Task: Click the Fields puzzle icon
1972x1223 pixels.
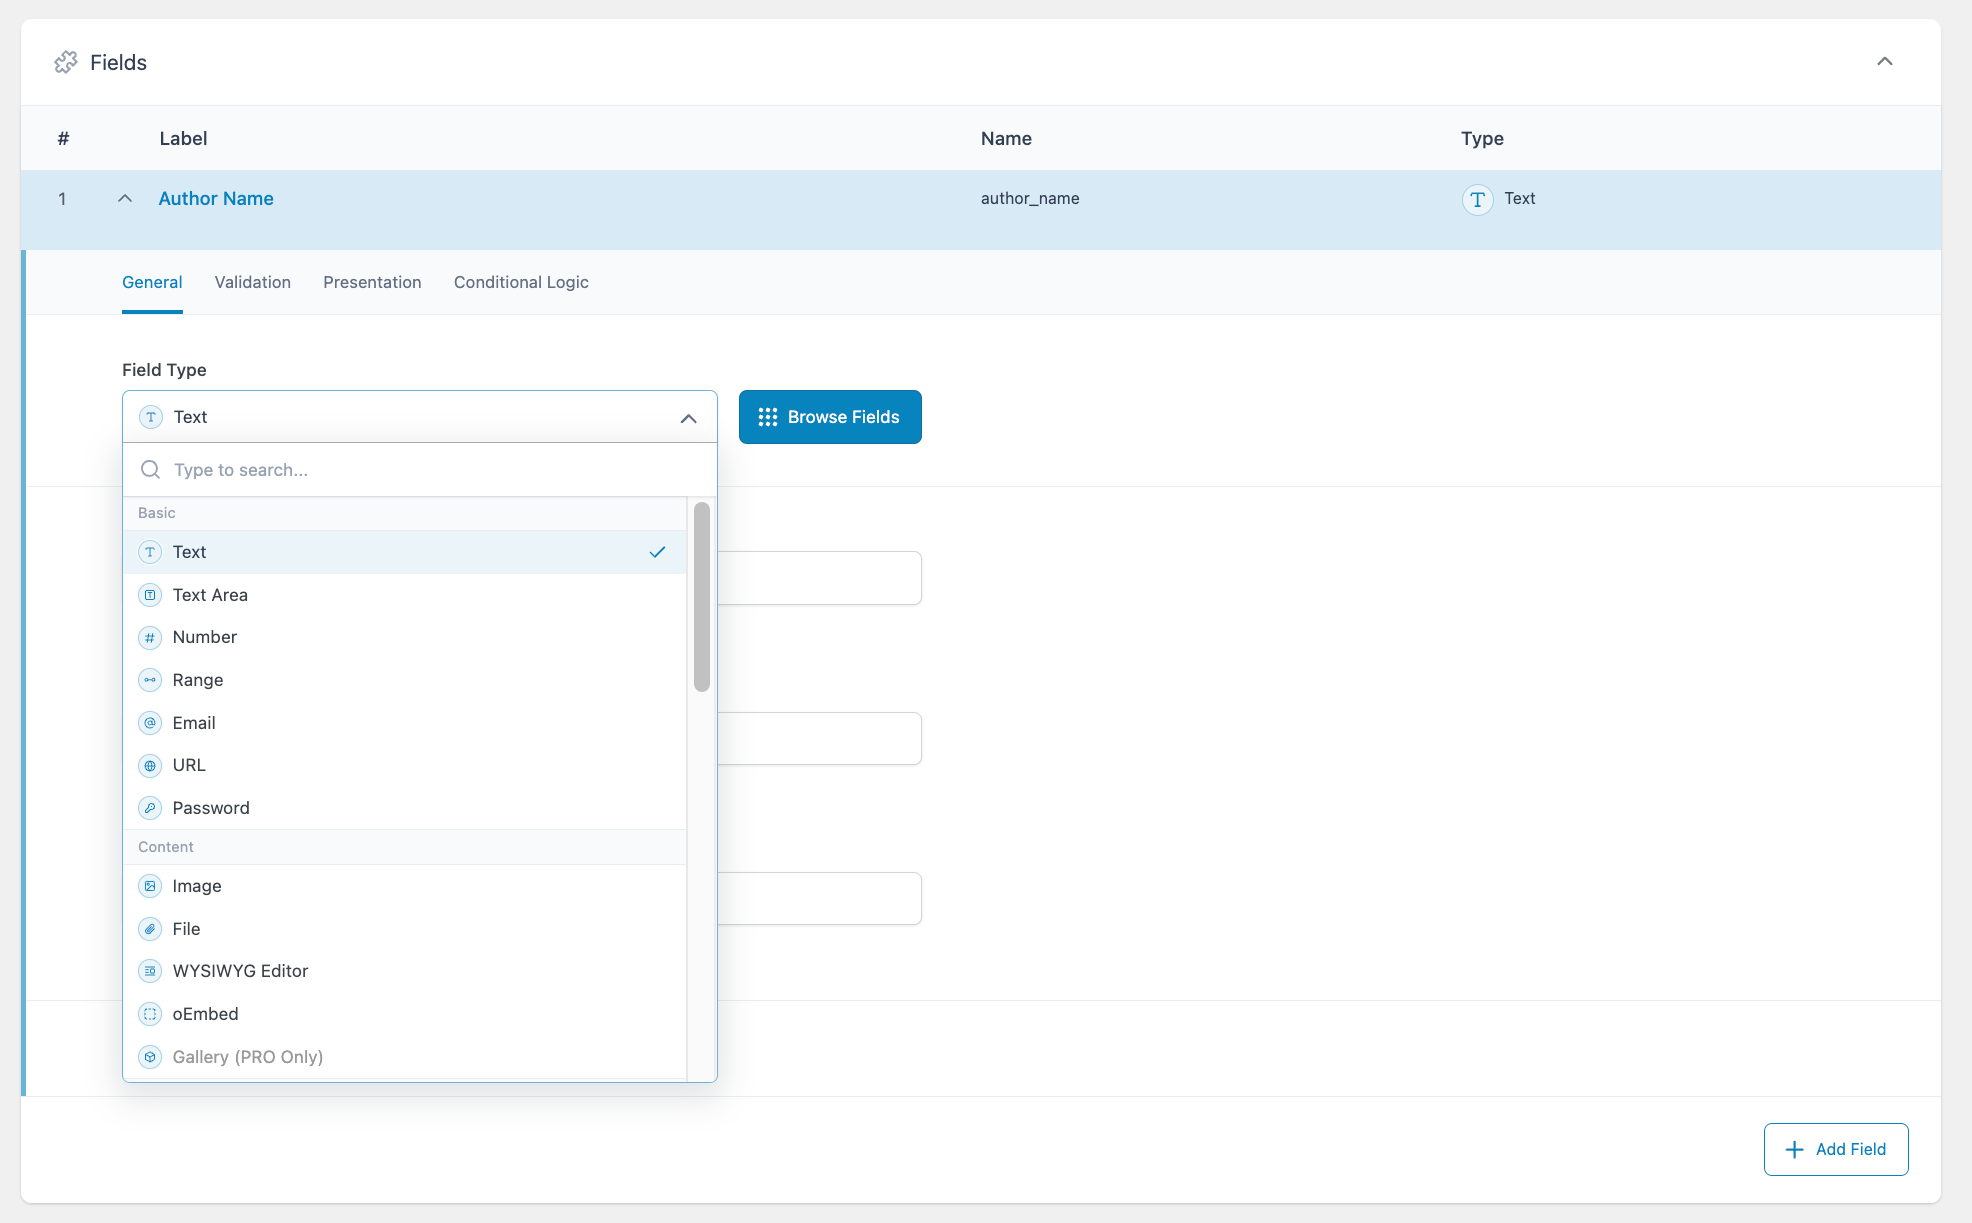Action: point(66,61)
